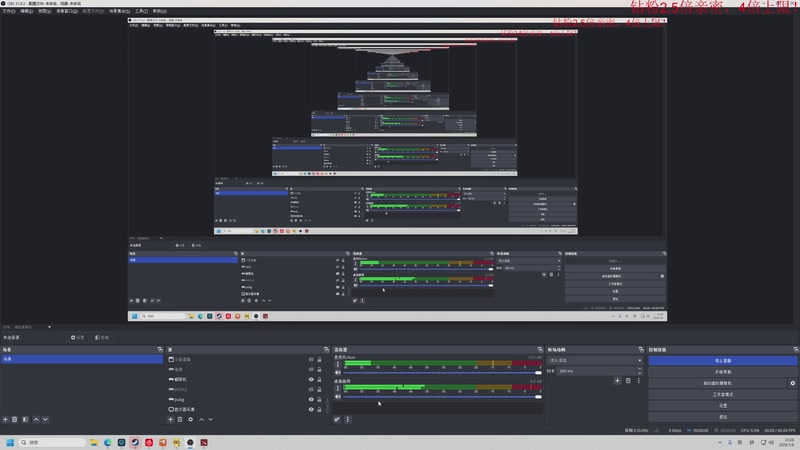Viewport: 800px width, 450px height.
Task: Open virtual camera settings gear
Action: coord(792,383)
